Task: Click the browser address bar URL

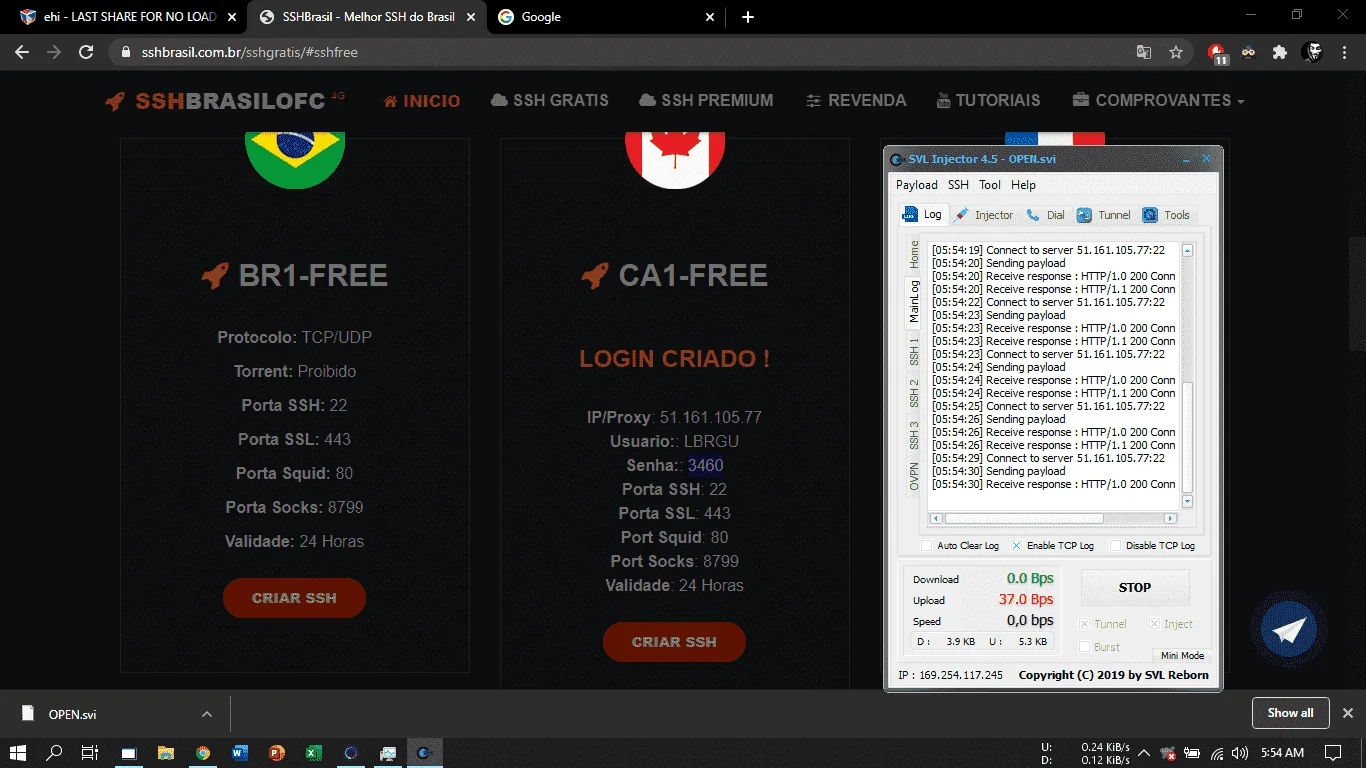Action: (250, 52)
